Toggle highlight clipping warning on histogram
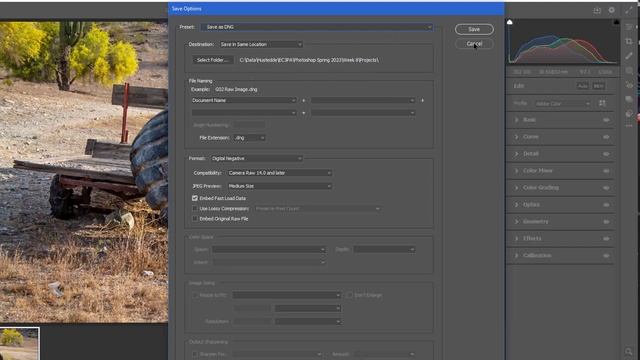 tap(616, 22)
